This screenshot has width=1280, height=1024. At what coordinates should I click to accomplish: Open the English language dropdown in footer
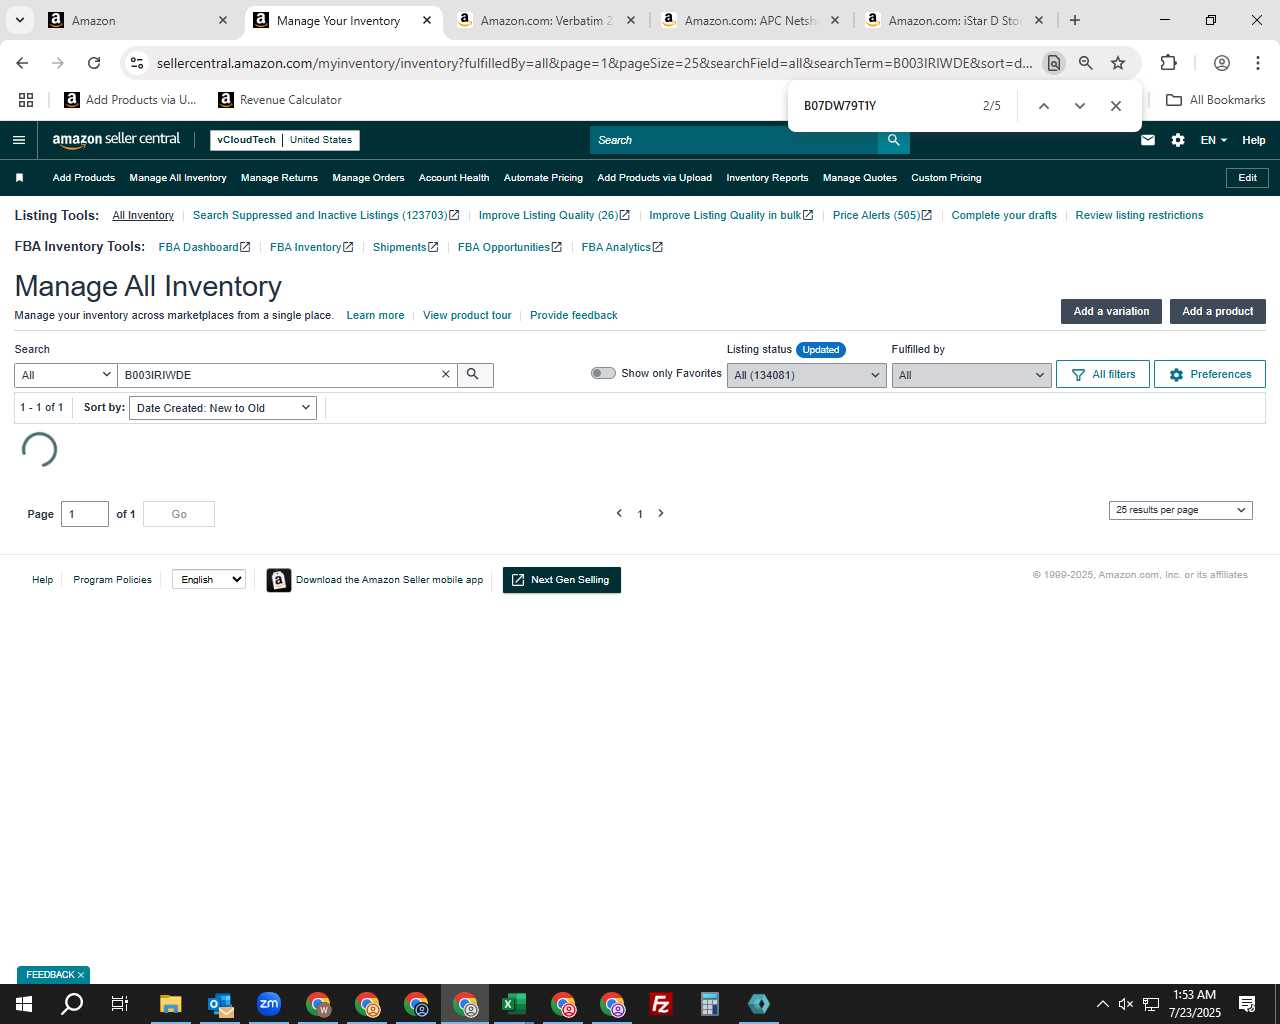click(x=209, y=579)
